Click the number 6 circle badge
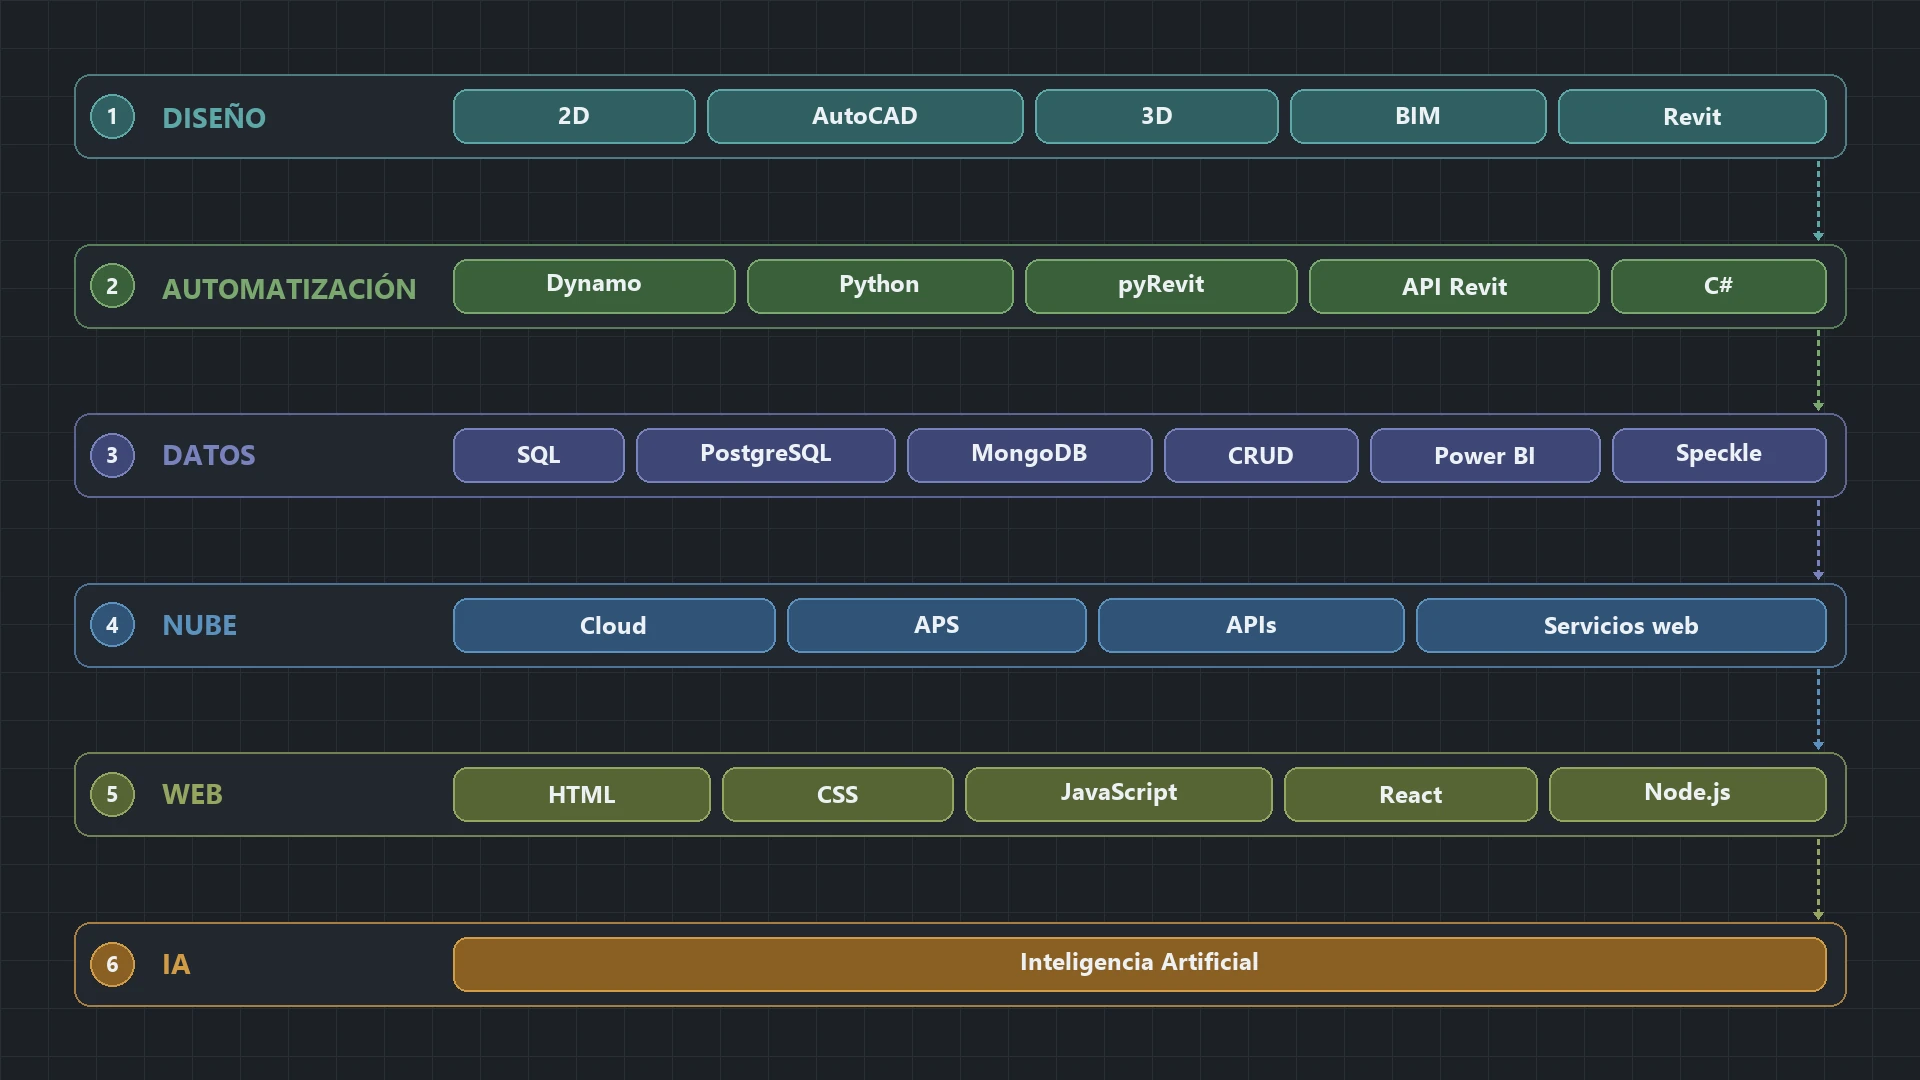The height and width of the screenshot is (1080, 1920). [x=112, y=965]
